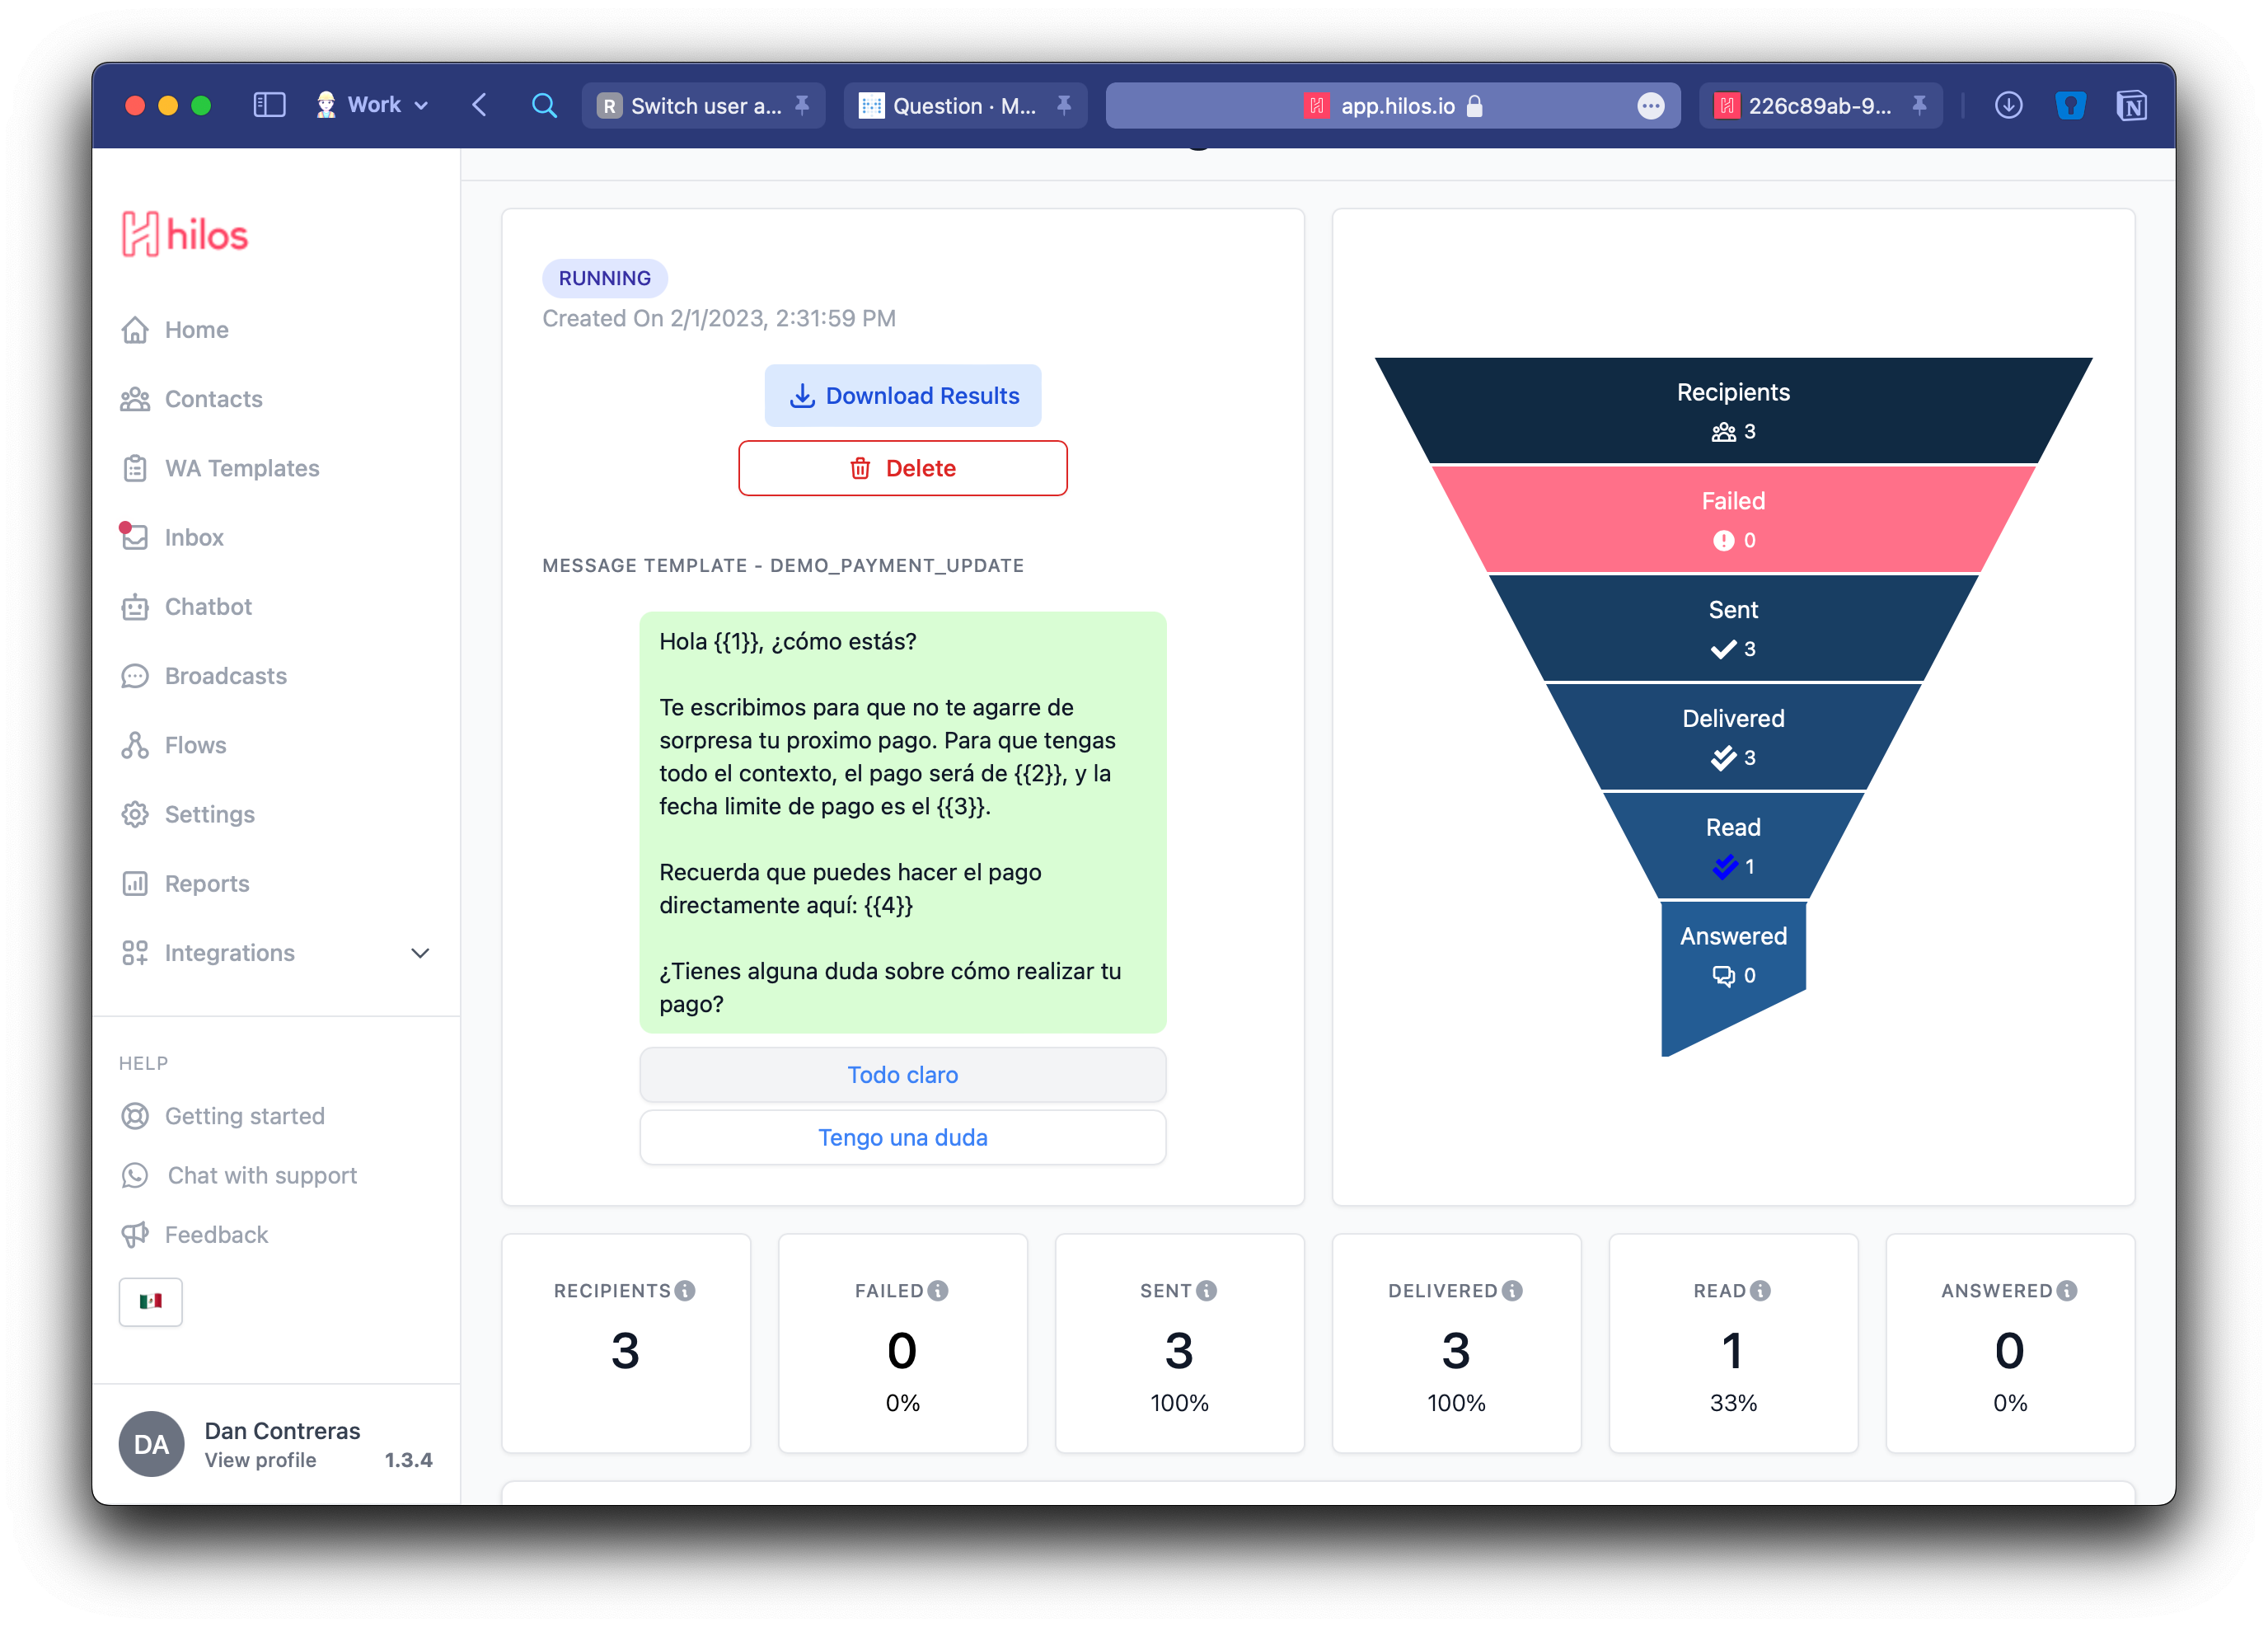The width and height of the screenshot is (2268, 1627).
Task: Click the pink Failed funnel segment
Action: [1733, 519]
